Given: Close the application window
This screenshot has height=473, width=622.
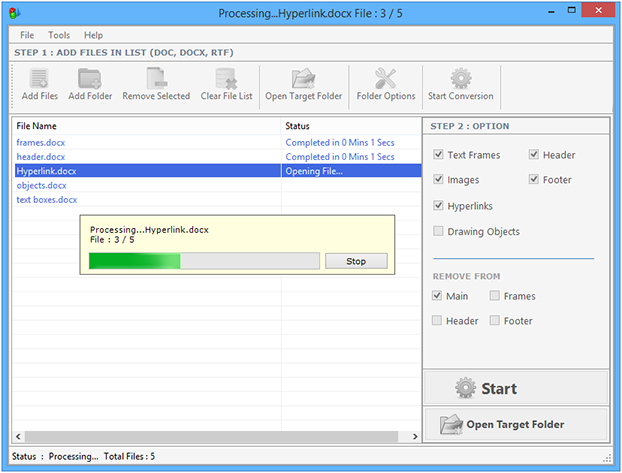Looking at the screenshot, I should (x=598, y=10).
